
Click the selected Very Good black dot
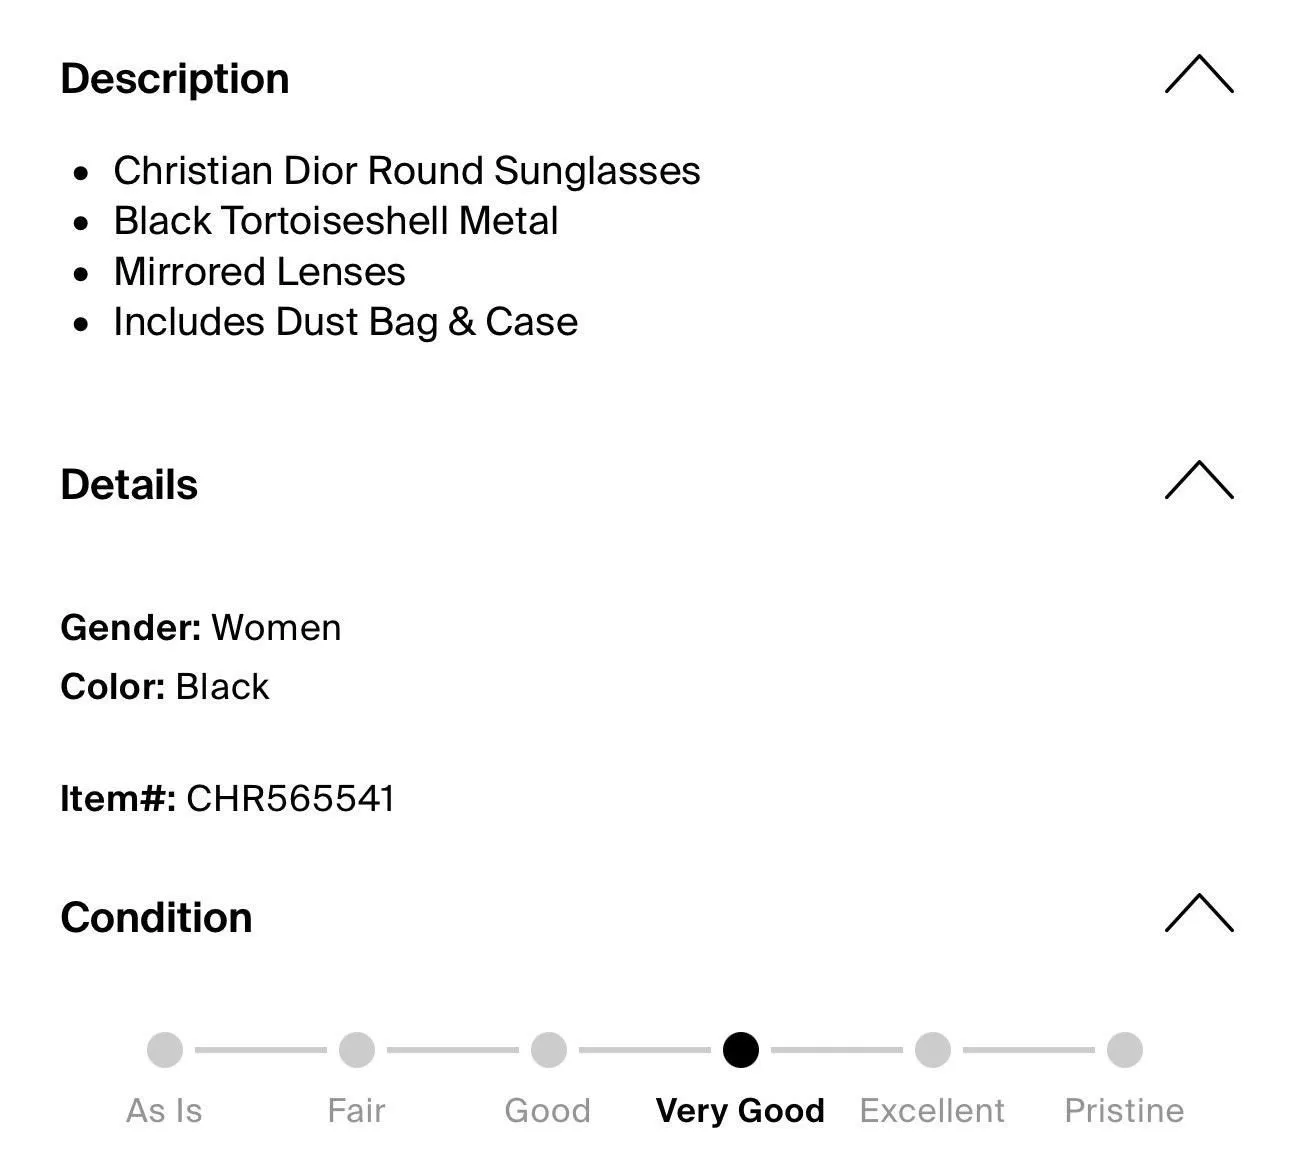(x=741, y=1050)
